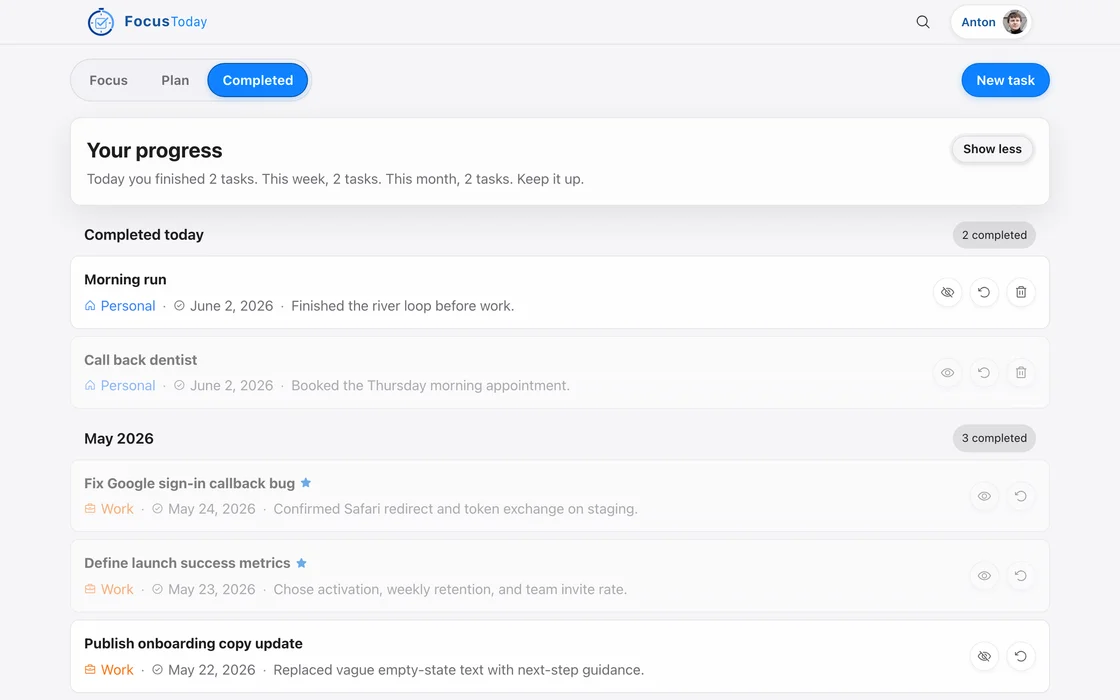1120x700 pixels.
Task: Hide Publish onboarding copy update task
Action: 984,656
